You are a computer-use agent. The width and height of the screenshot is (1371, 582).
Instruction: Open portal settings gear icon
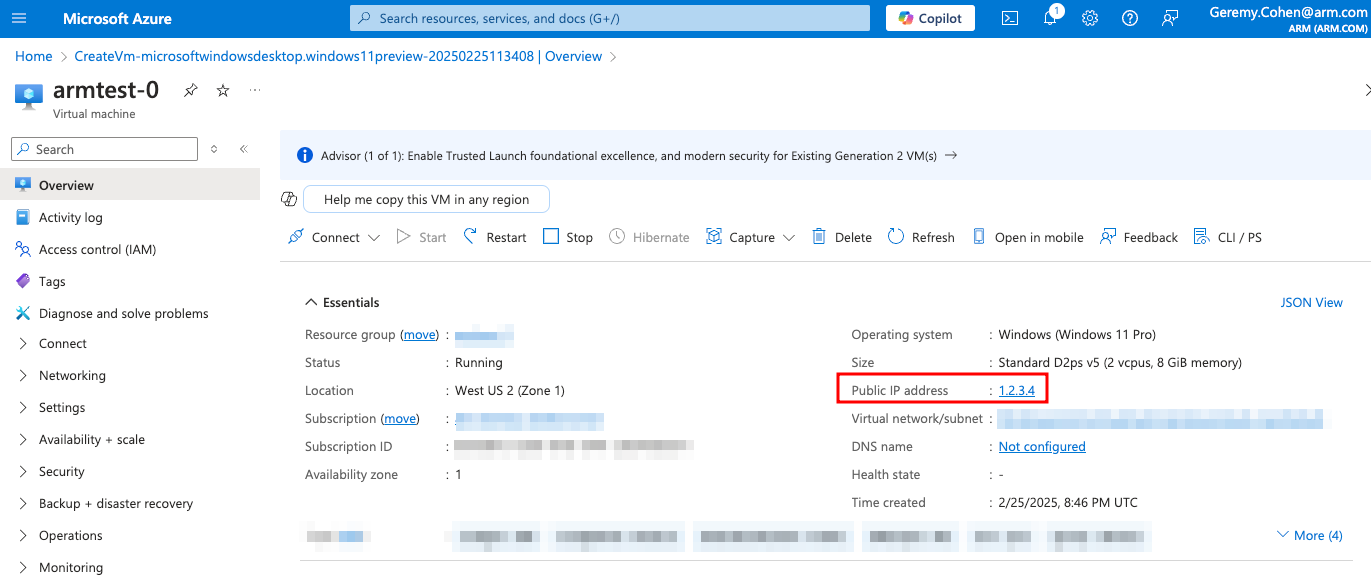(1090, 18)
